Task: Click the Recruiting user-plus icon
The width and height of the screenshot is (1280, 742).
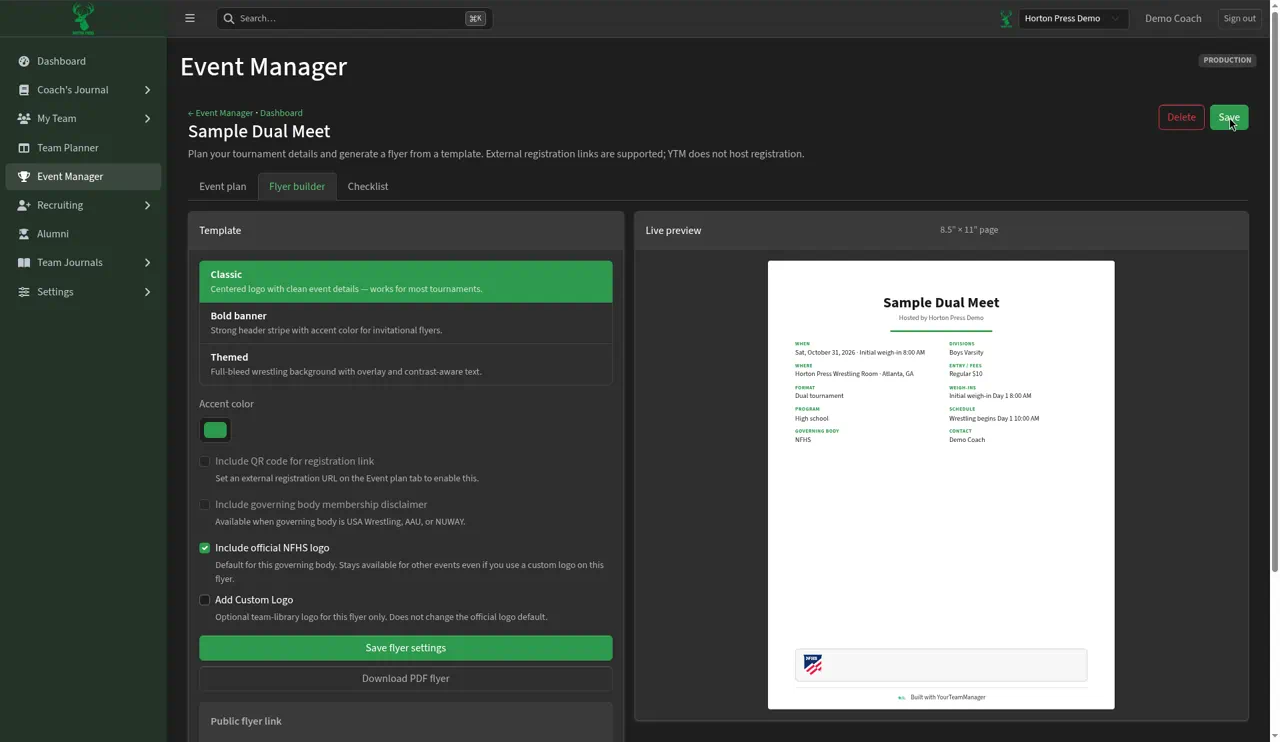Action: [24, 205]
